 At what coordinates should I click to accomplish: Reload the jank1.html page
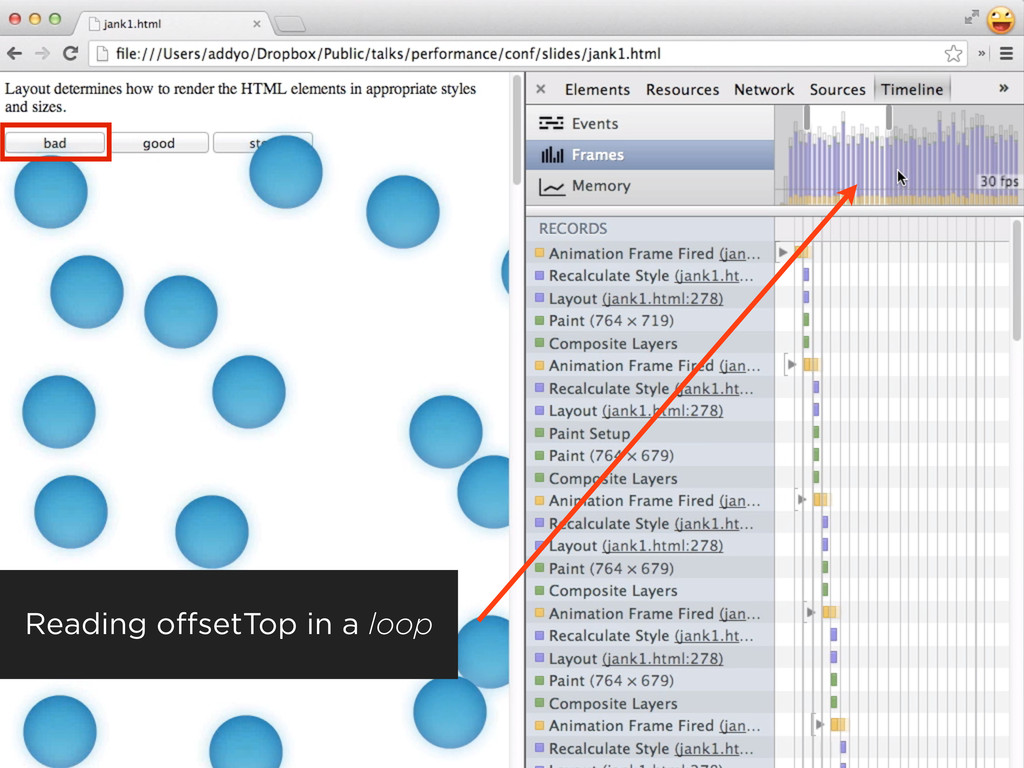click(70, 54)
